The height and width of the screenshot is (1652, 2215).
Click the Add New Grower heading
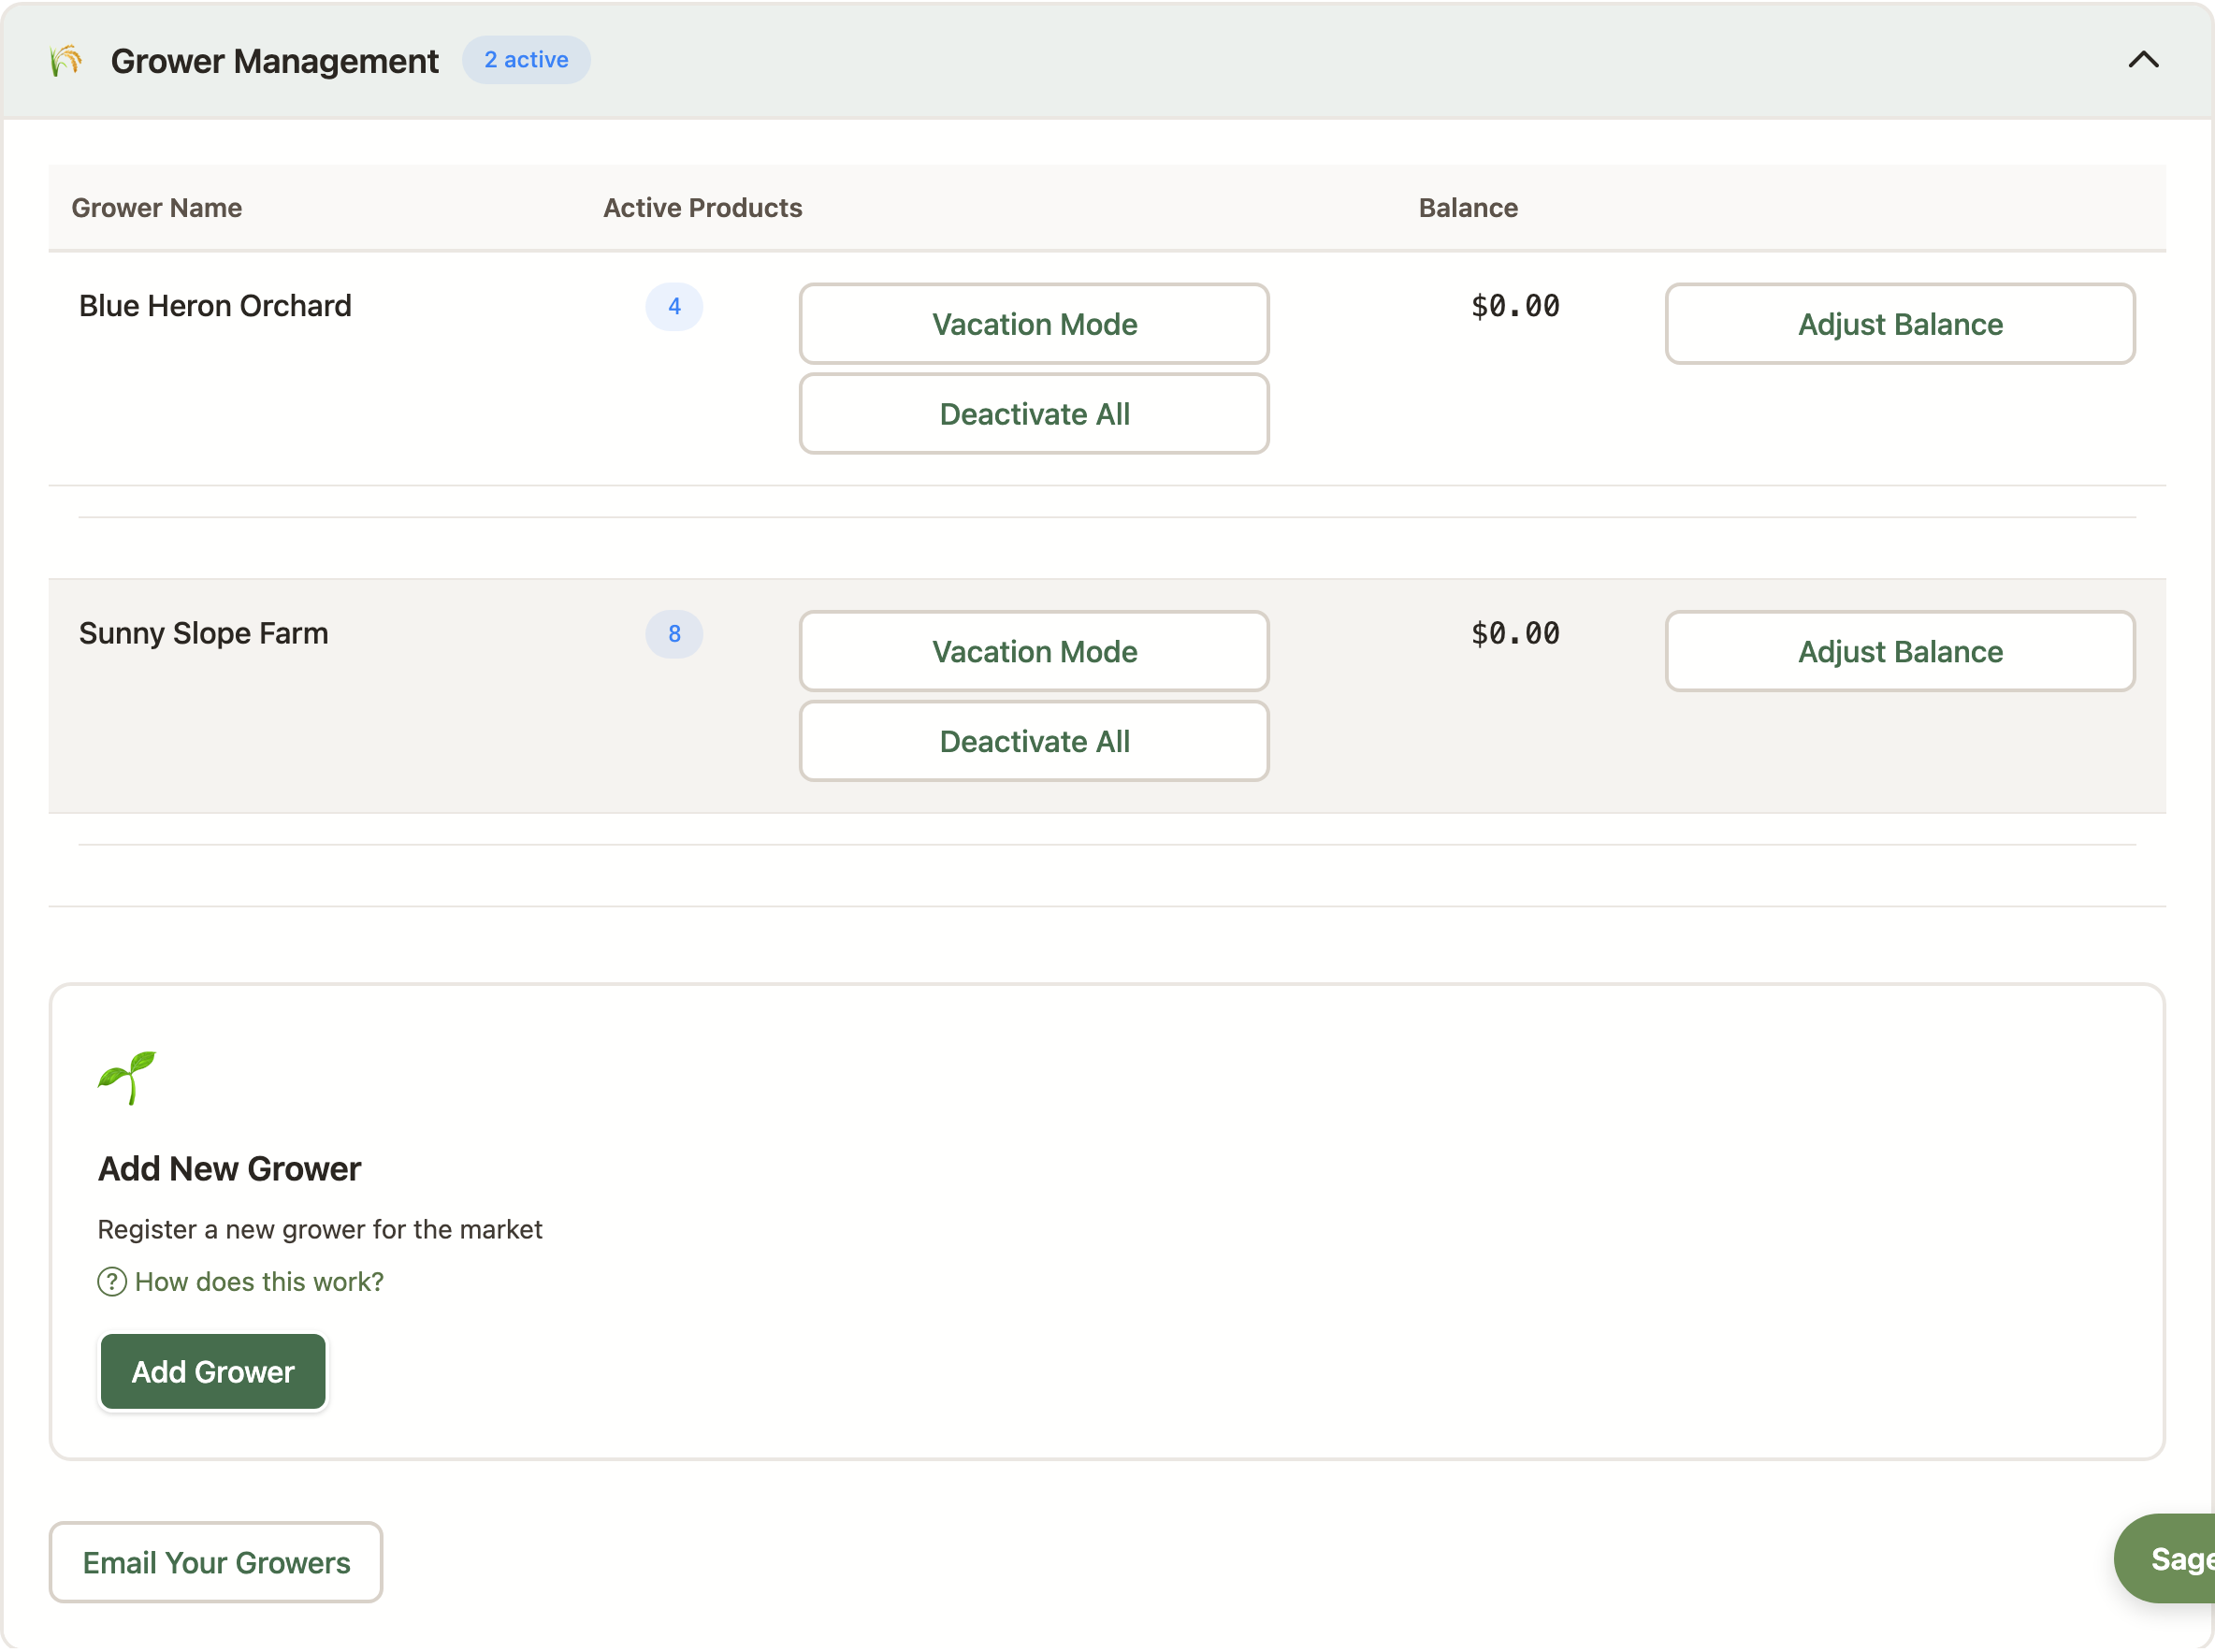(229, 1168)
